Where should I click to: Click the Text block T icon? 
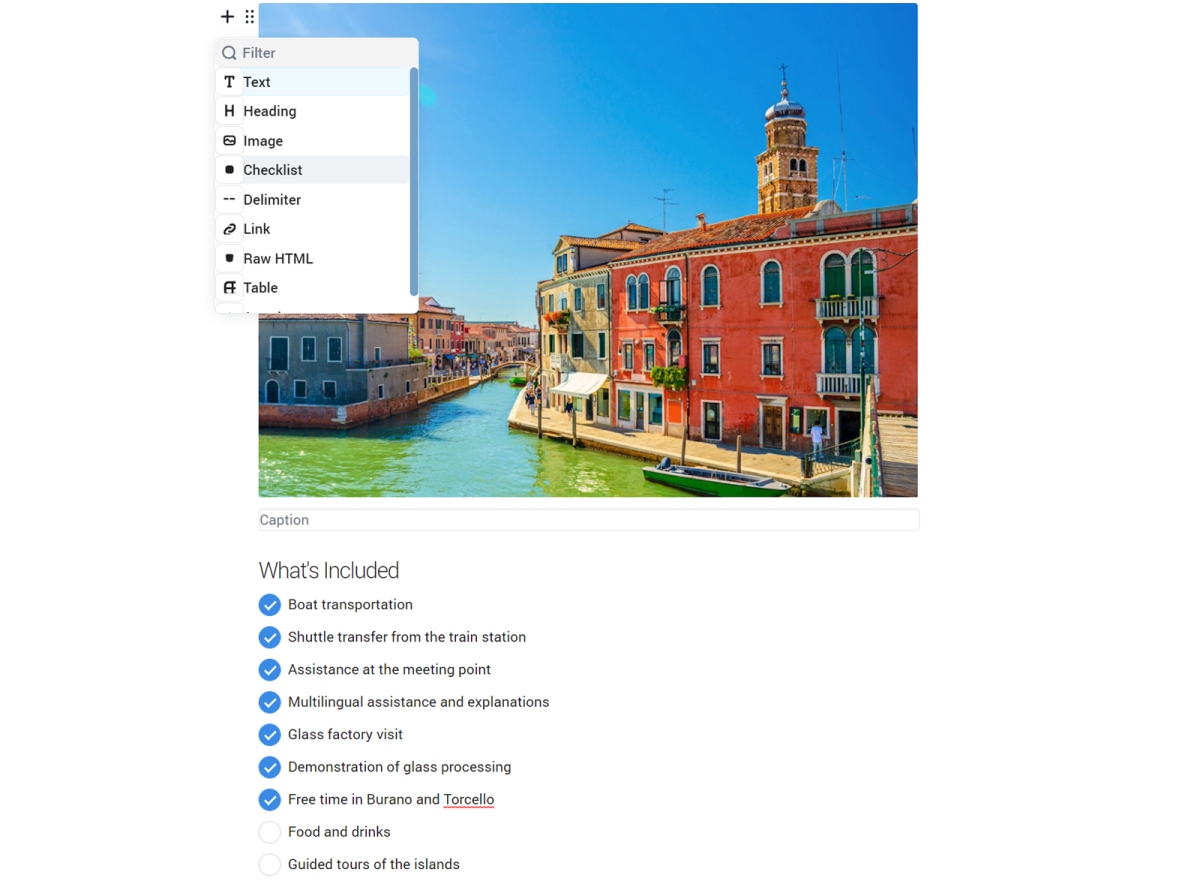(x=229, y=82)
